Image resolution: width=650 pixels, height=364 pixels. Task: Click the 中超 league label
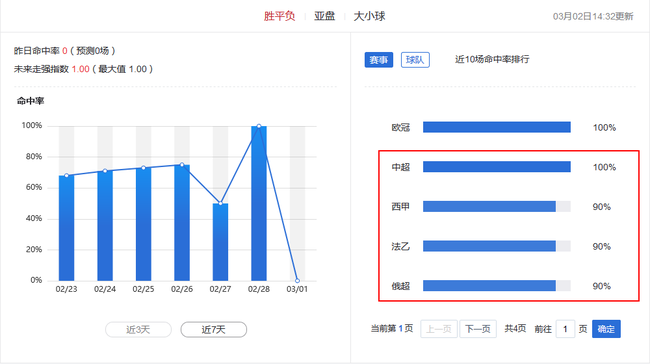click(x=401, y=167)
